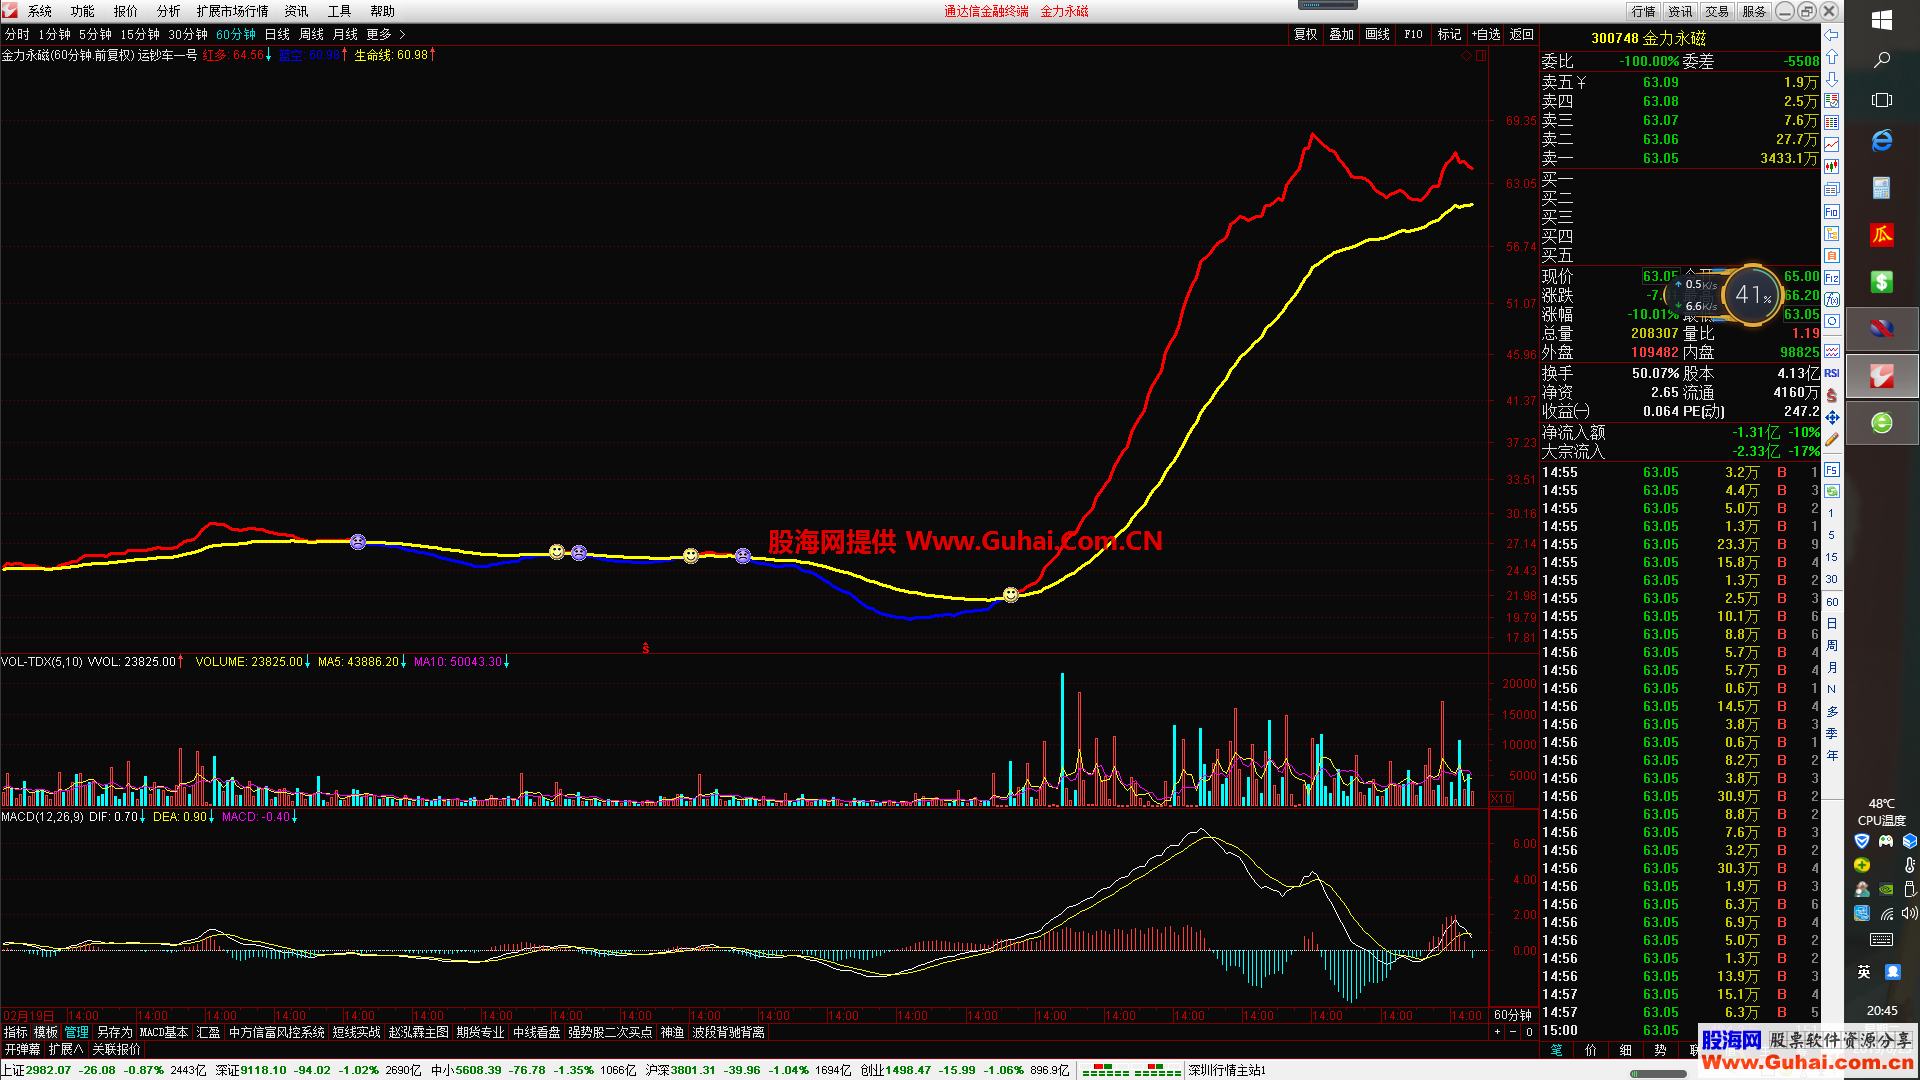This screenshot has height=1080, width=1920.
Task: Open F10 company info
Action: (1413, 34)
